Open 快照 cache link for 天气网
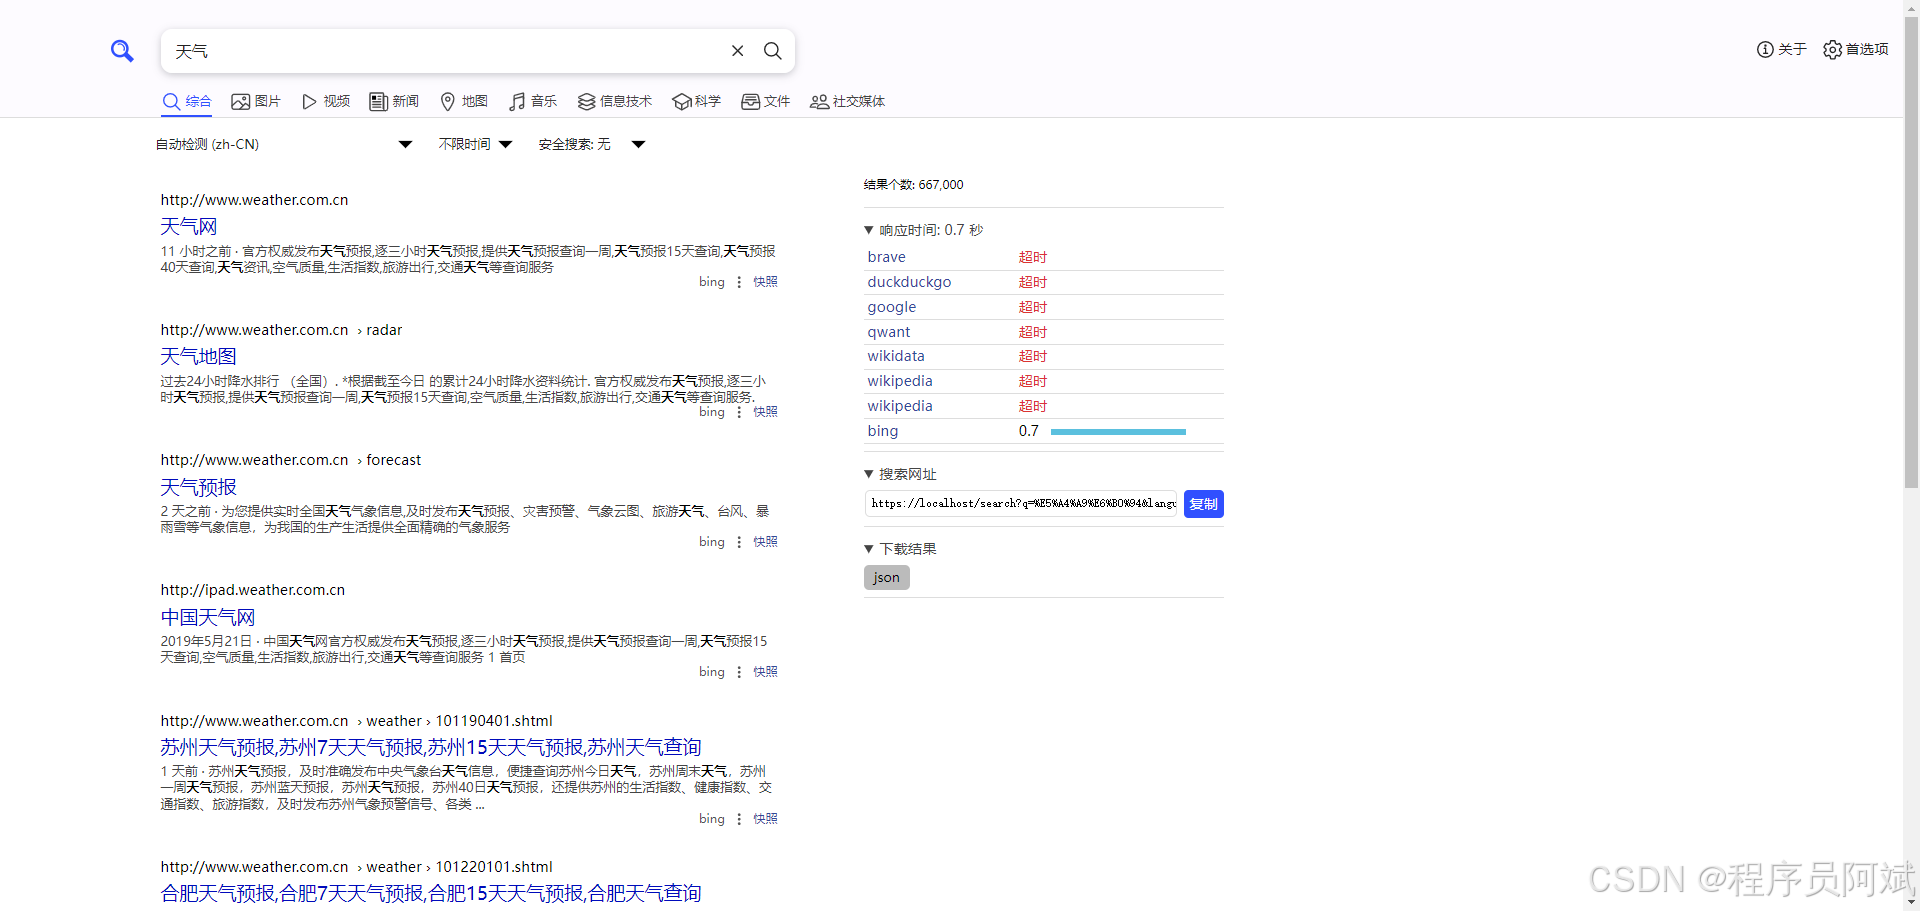The image size is (1920, 911). click(x=765, y=282)
